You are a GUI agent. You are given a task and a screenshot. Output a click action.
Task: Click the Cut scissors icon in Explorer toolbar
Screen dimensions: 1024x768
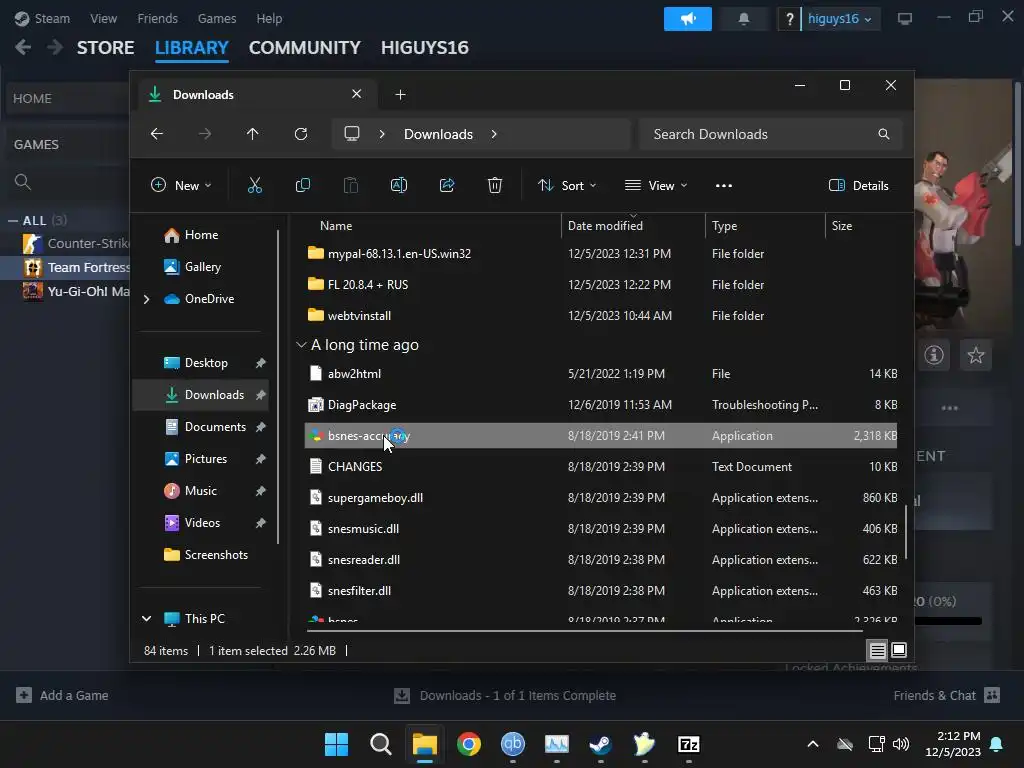(x=255, y=185)
